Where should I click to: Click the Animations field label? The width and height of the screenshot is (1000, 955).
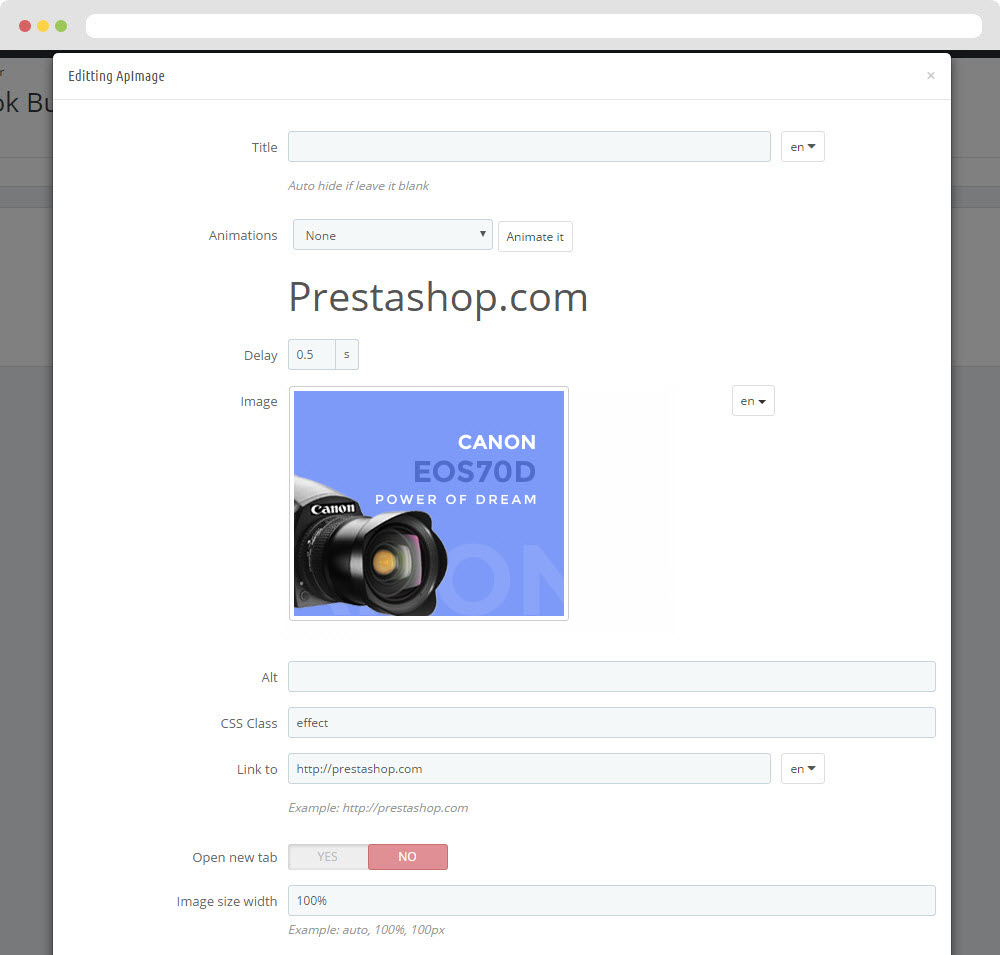(x=243, y=235)
